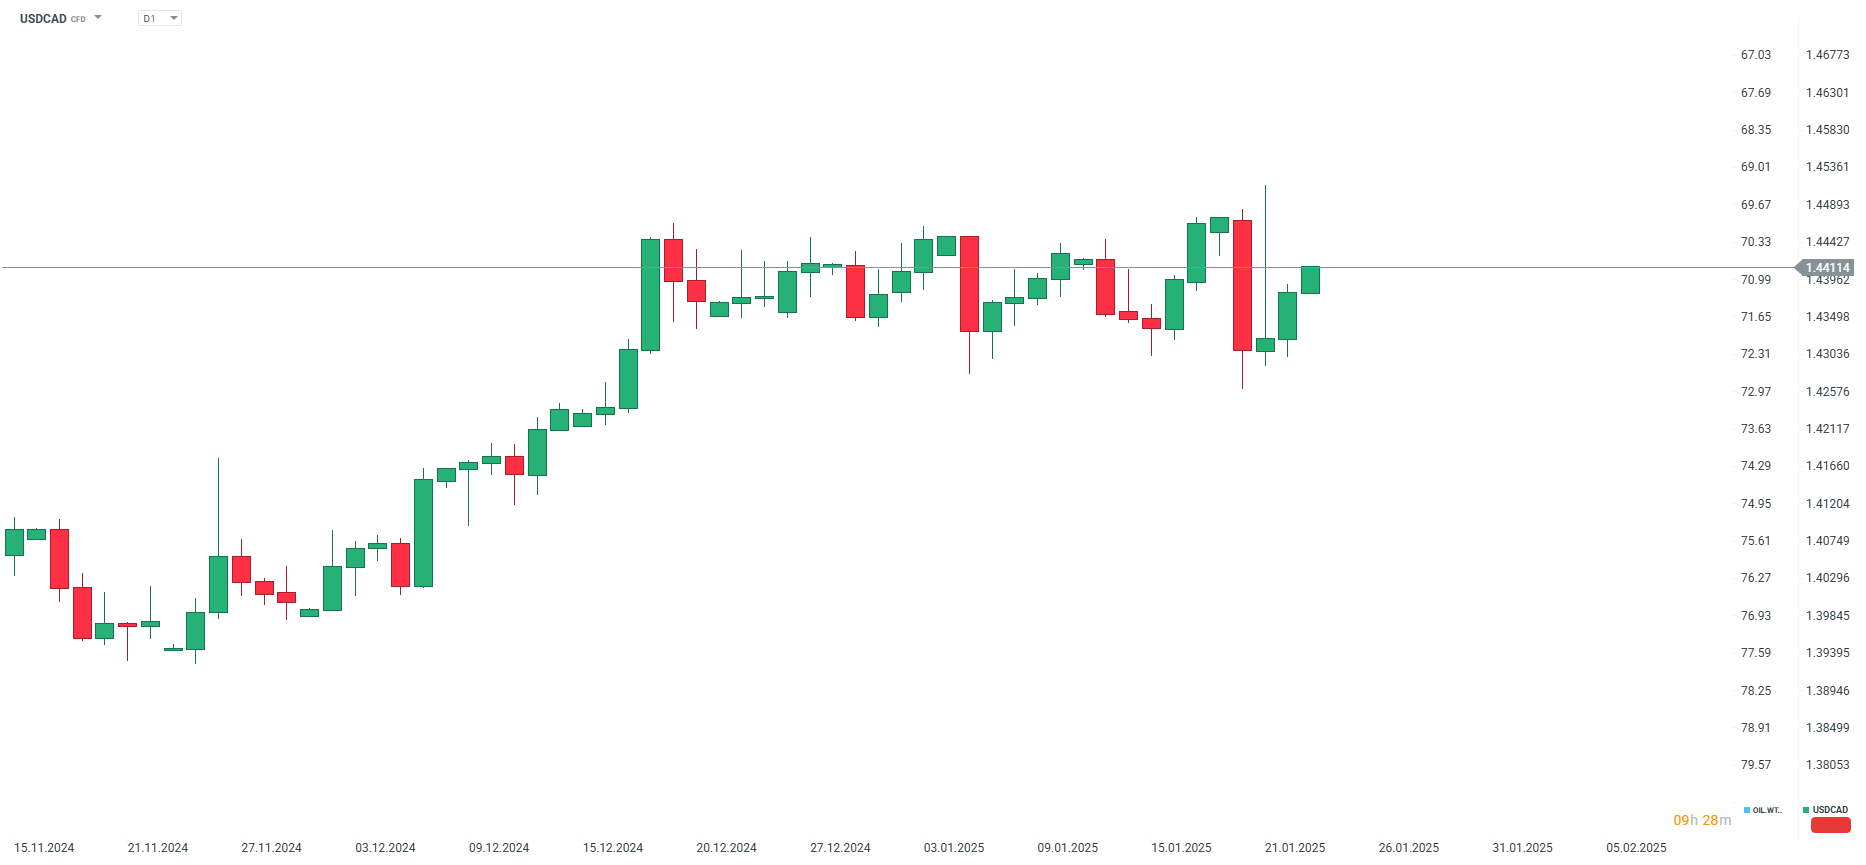1866x865 pixels.
Task: Click the 15.12.2024 date on time axis
Action: point(613,848)
